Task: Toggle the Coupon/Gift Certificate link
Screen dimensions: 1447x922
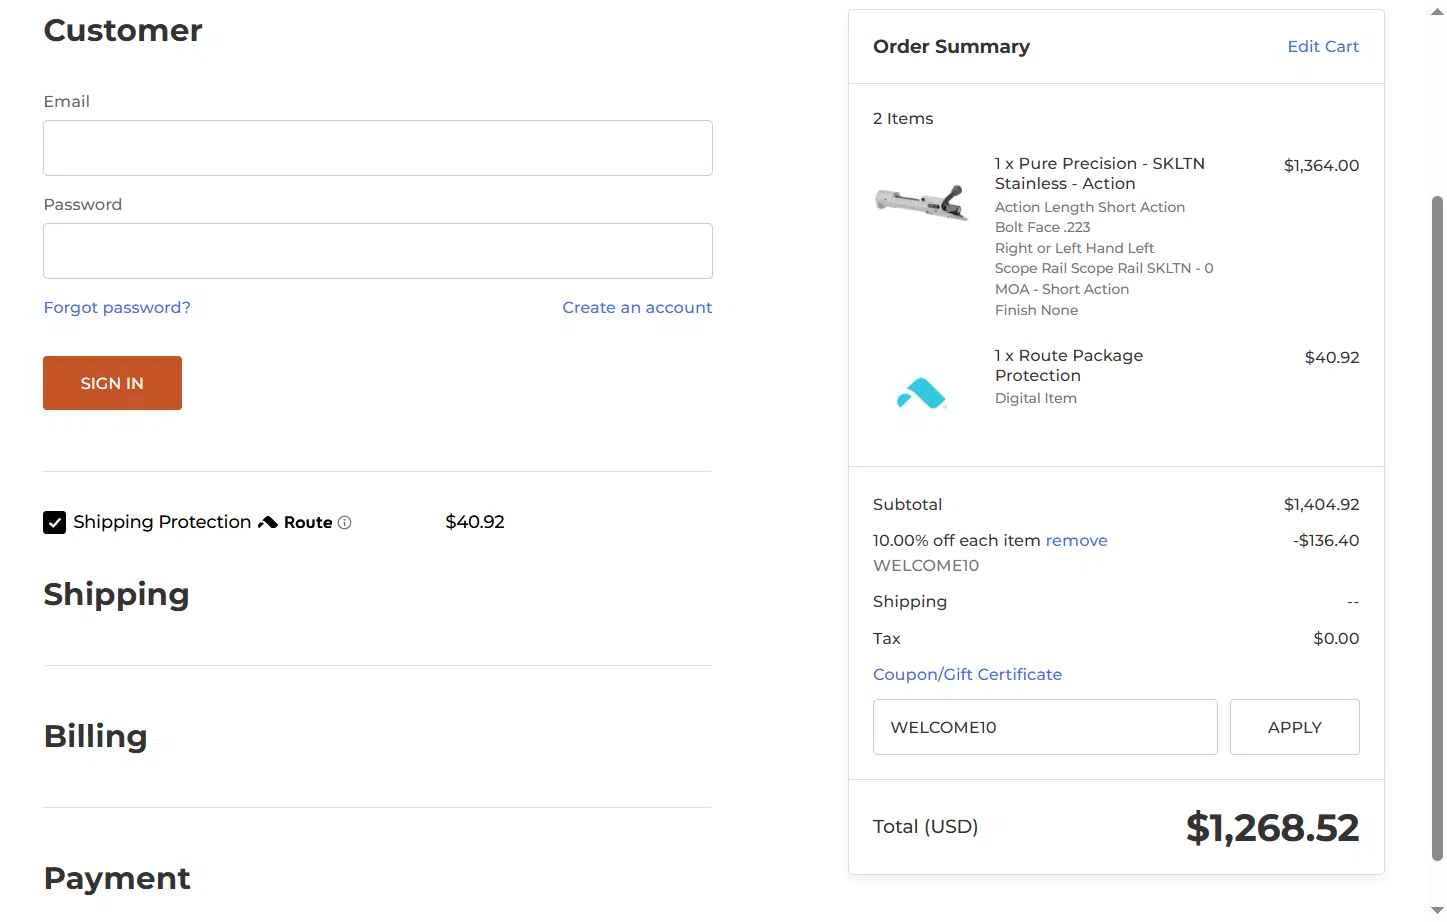Action: click(x=967, y=675)
